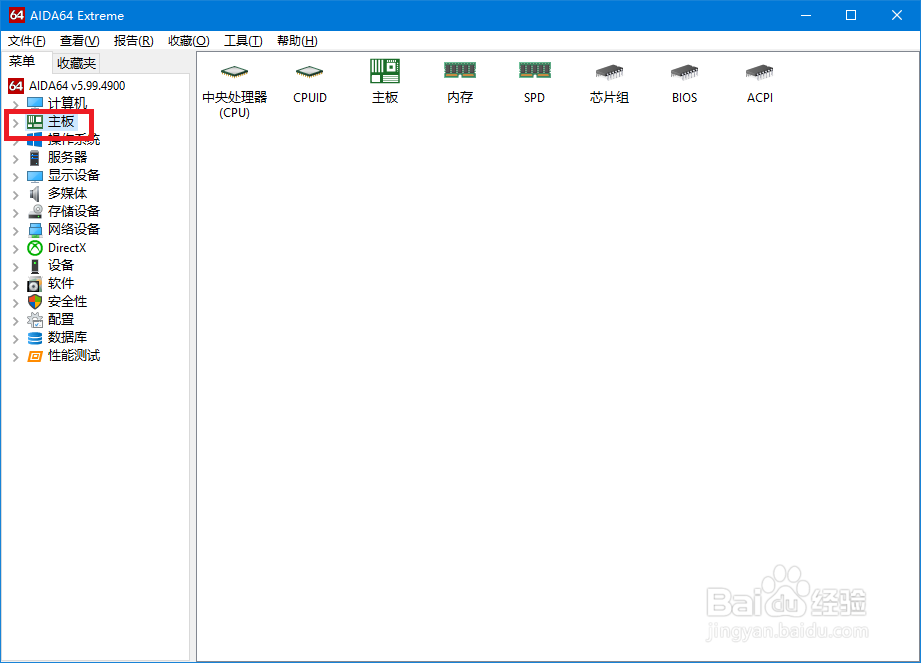Expand the DirectX tree node

click(16, 249)
